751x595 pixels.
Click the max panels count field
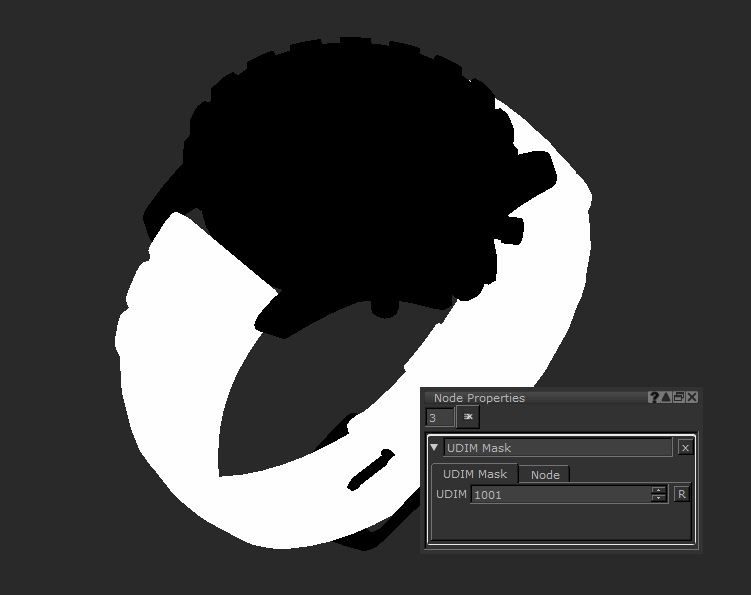(x=439, y=417)
